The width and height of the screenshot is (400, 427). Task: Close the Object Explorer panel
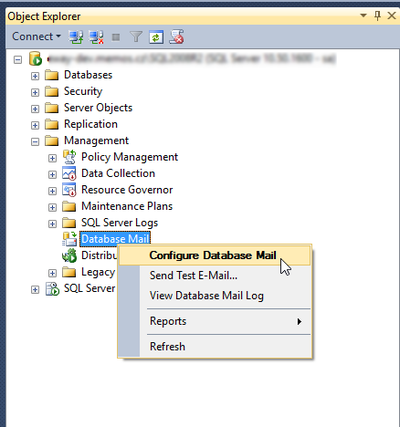(392, 16)
